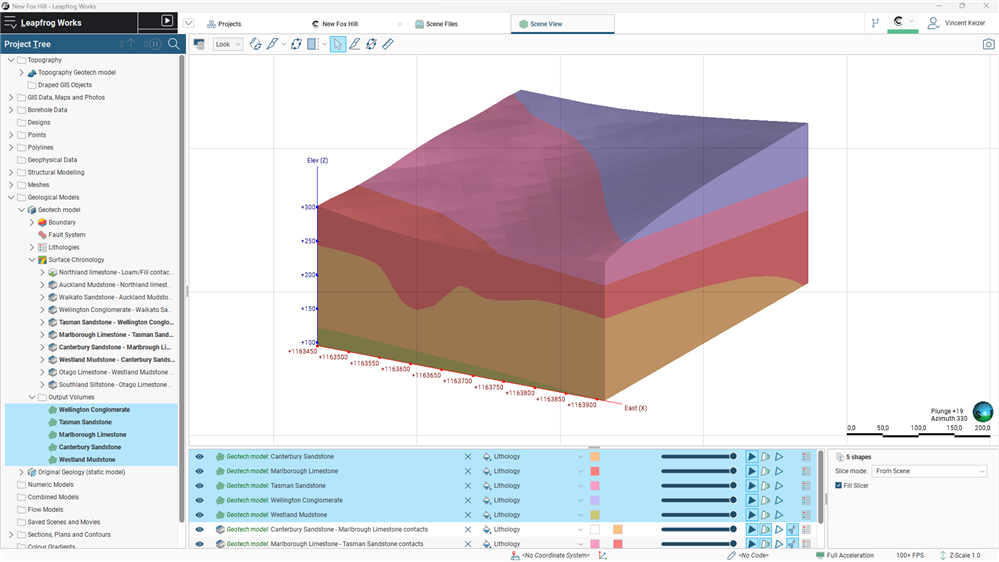999x562 pixels.
Task: Expand the Borehole Data folder
Action: (x=11, y=110)
